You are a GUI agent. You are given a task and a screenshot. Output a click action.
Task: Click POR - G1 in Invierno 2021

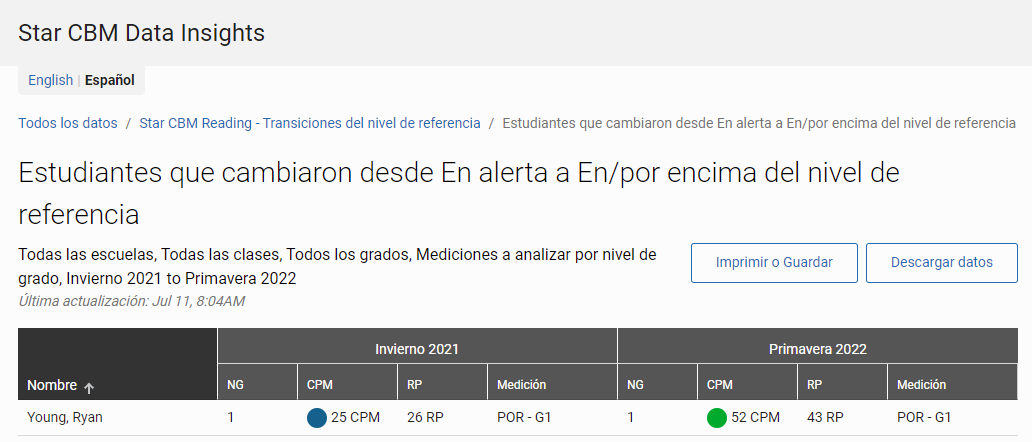524,418
